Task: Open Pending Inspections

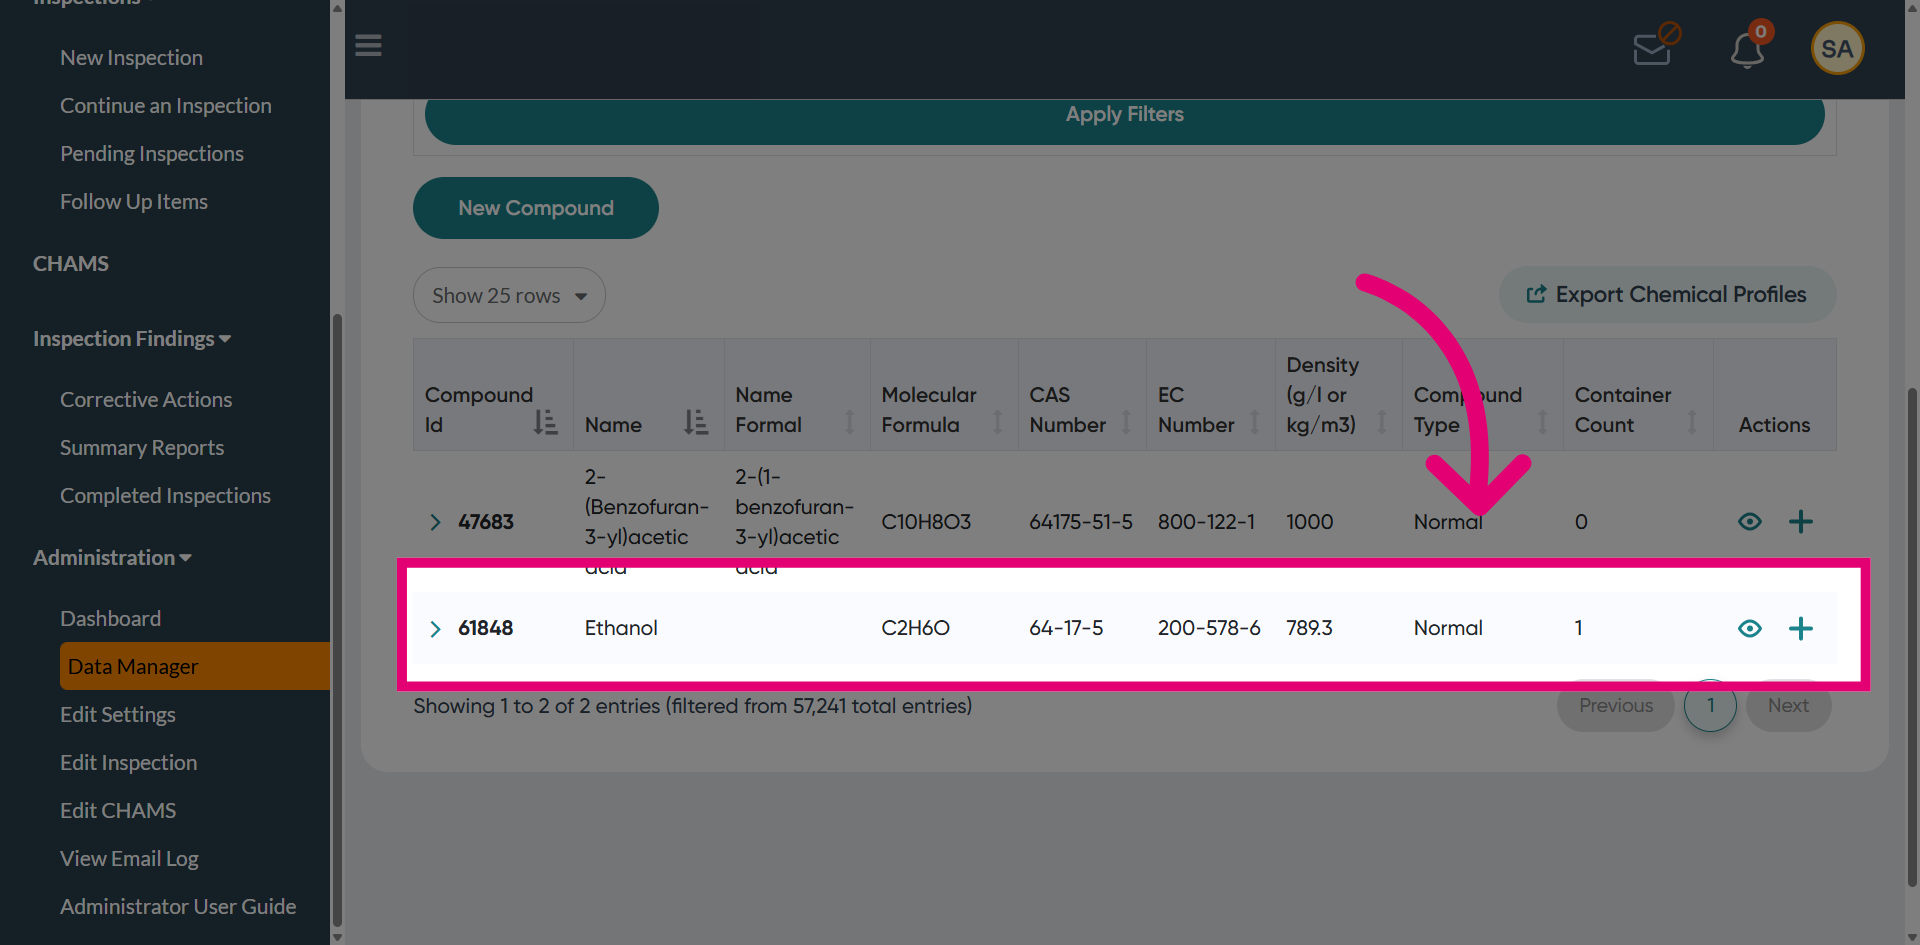Action: 152,154
